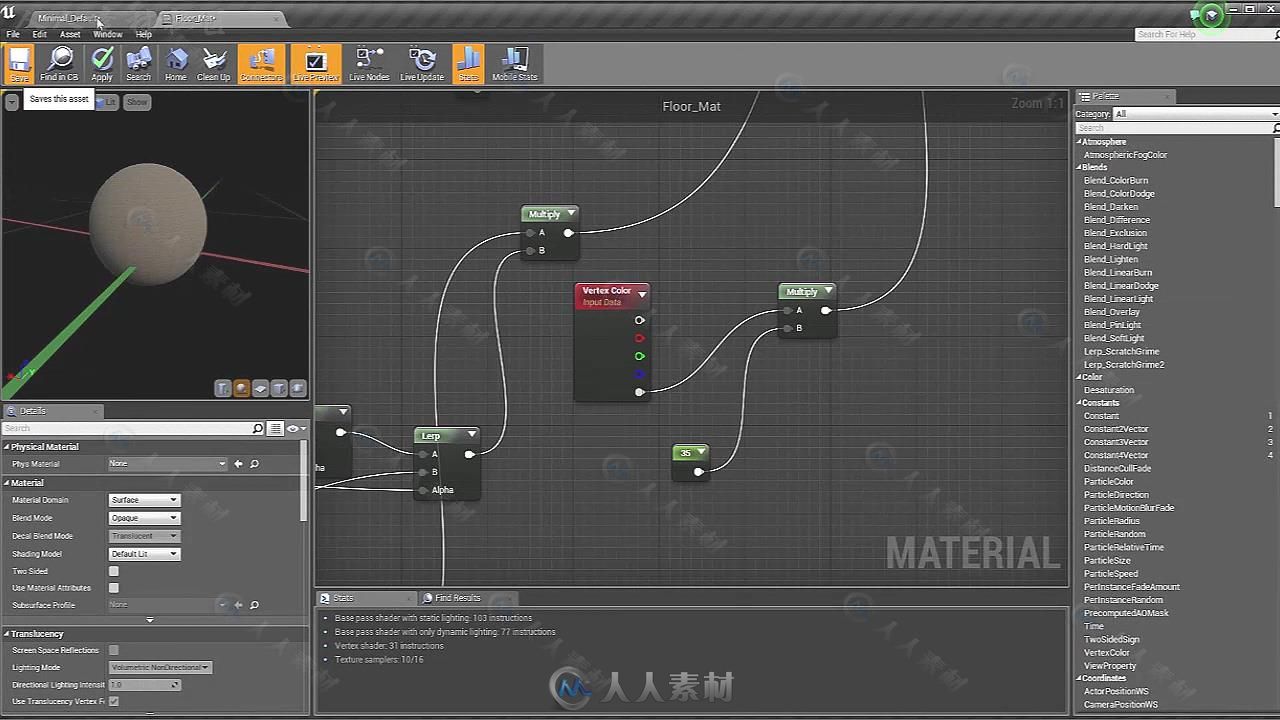Run Clean Up on the graph
Image resolution: width=1280 pixels, height=720 pixels.
click(x=213, y=64)
